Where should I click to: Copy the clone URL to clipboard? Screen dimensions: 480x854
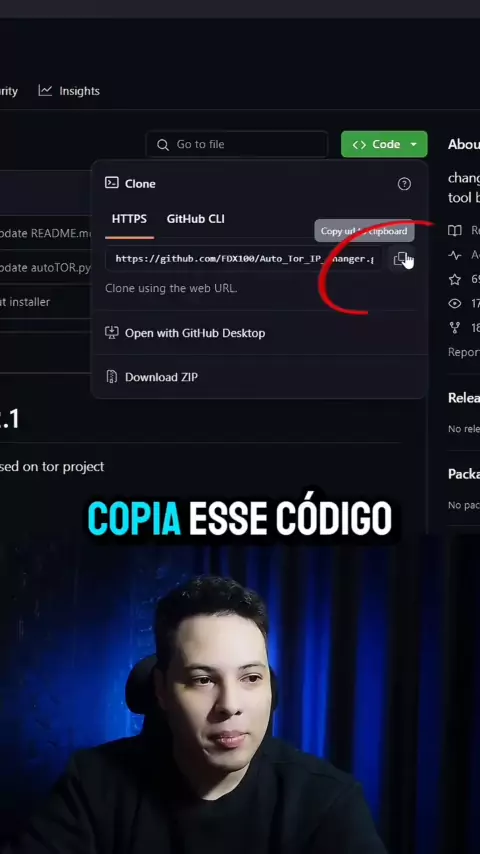[x=402, y=259]
